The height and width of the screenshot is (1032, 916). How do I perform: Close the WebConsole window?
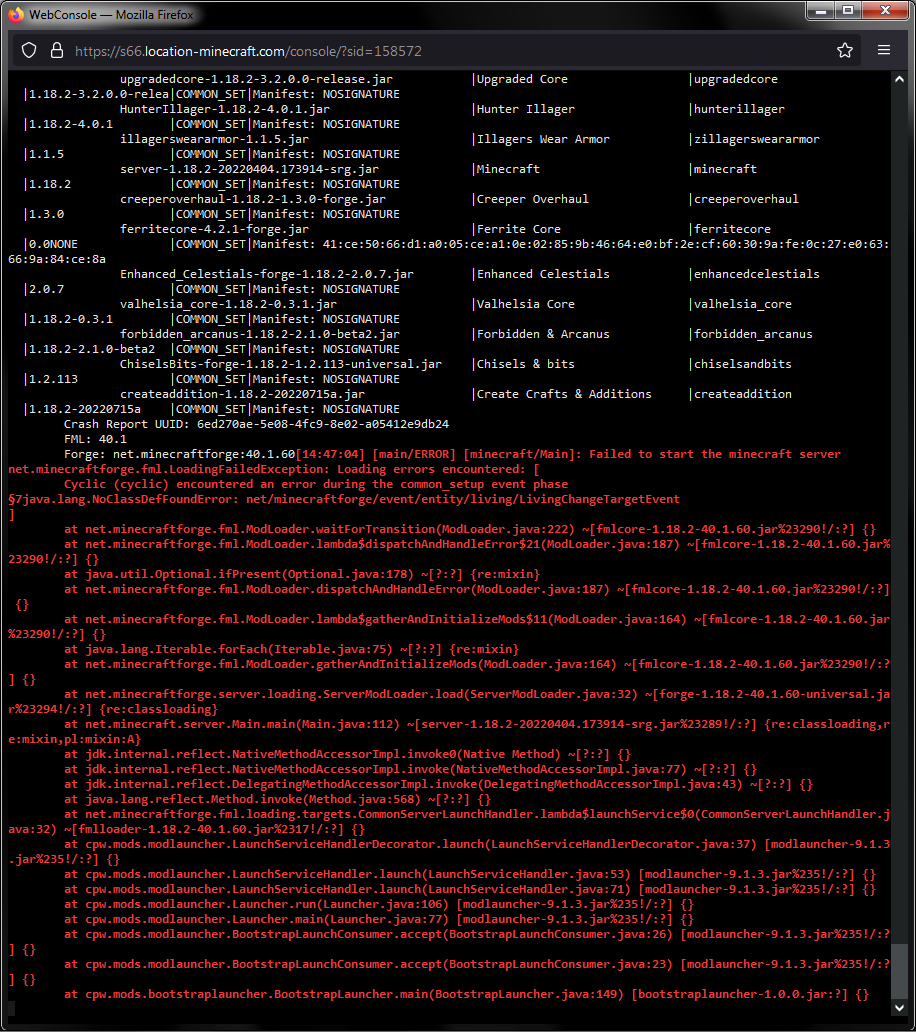click(x=886, y=11)
